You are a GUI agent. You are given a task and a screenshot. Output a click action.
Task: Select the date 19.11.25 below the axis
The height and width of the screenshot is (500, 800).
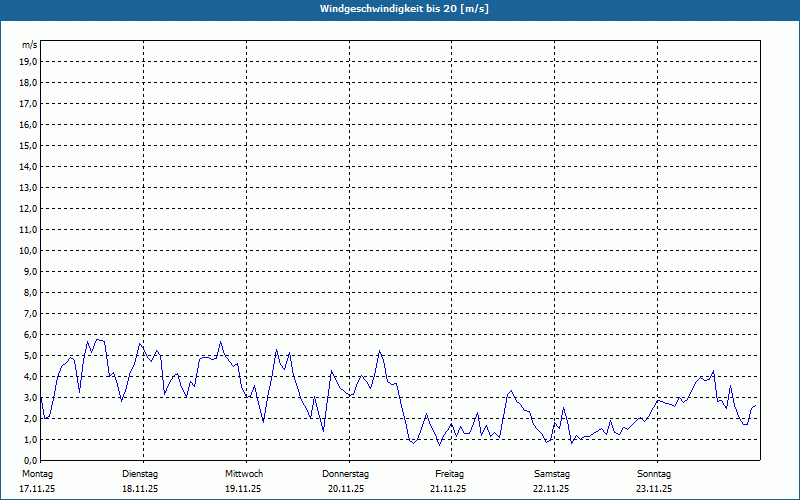click(x=244, y=489)
